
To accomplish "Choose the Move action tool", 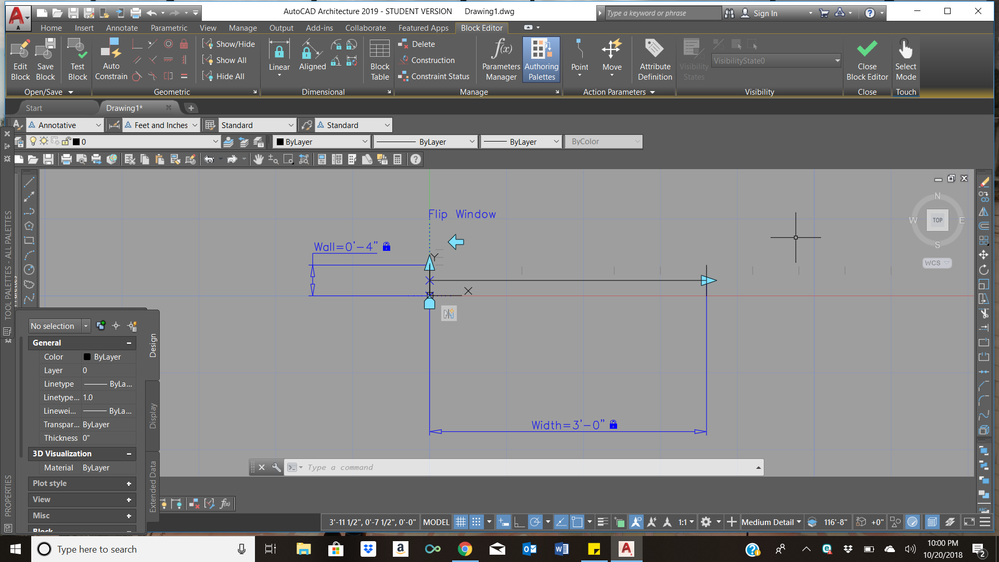I will (612, 57).
